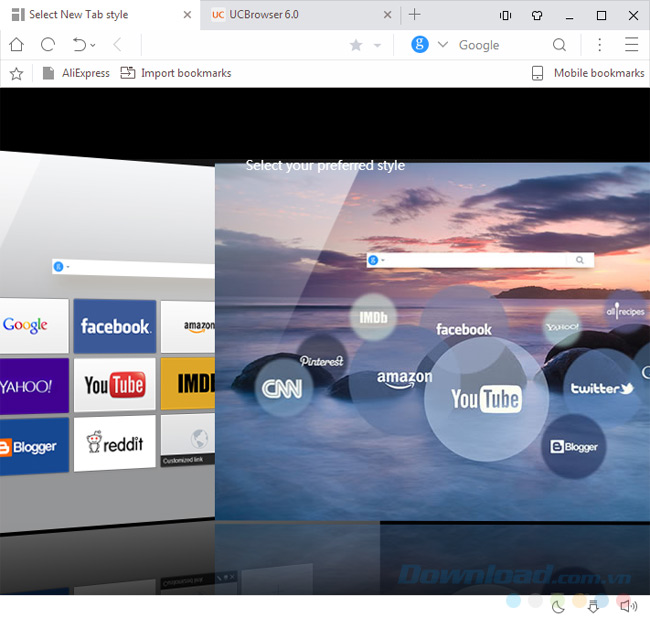This screenshot has height=617, width=650.
Task: Expand the undo history dropdown arrow
Action: (93, 45)
